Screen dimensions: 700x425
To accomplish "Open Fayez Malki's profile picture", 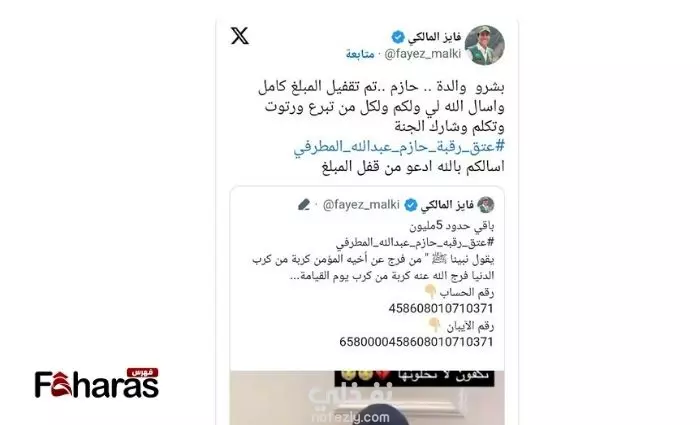I will pos(485,45).
